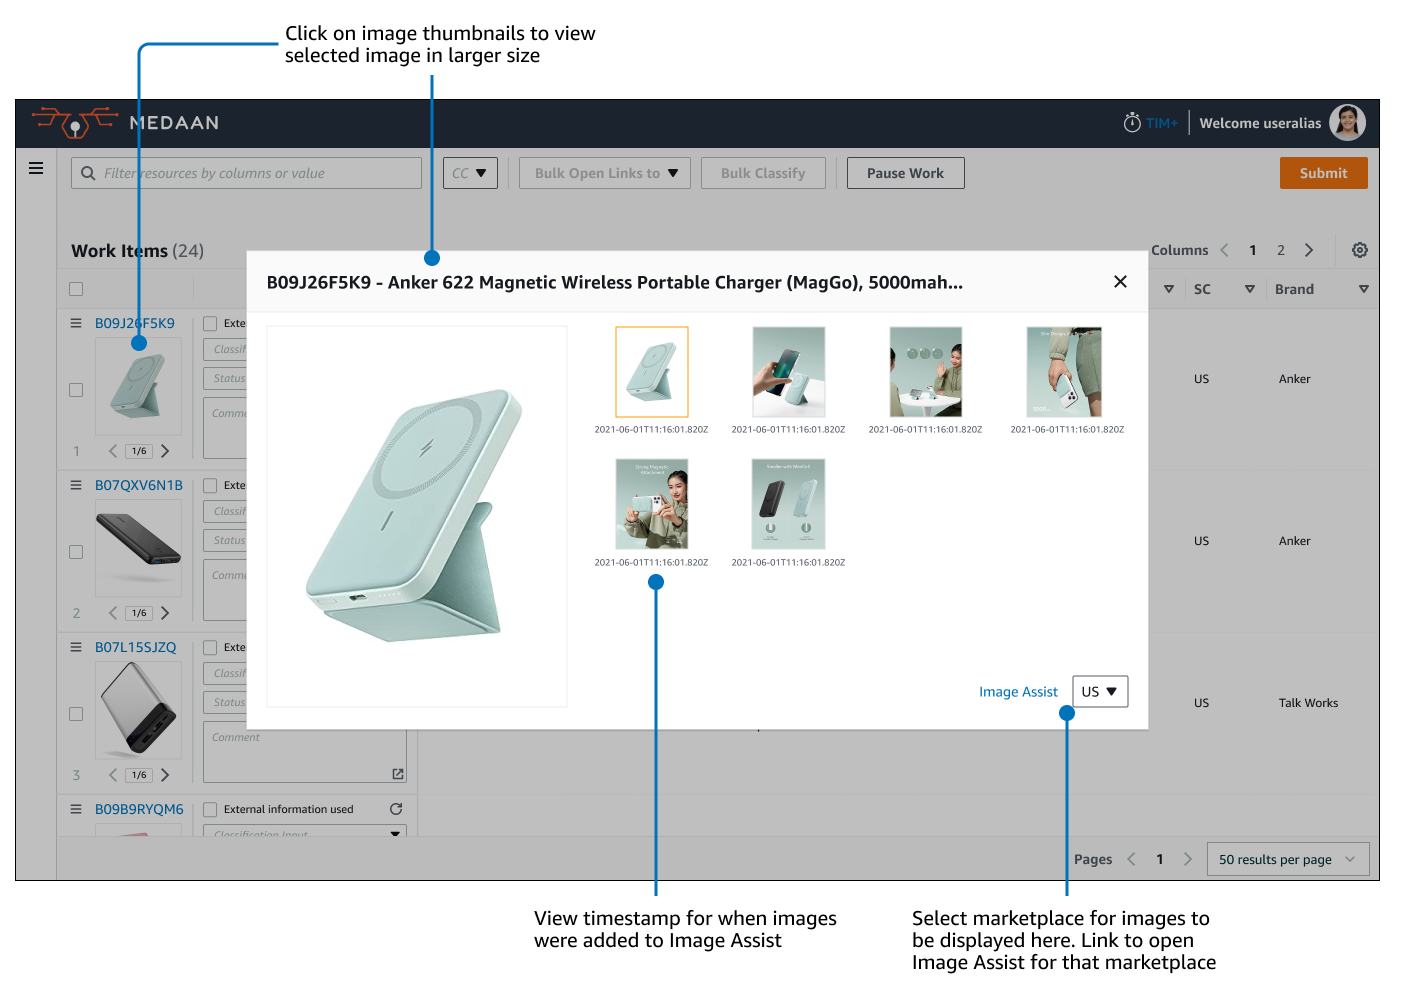Go to previous columns page
Viewport: 1402px width, 1000px height.
pyautogui.click(x=1224, y=250)
